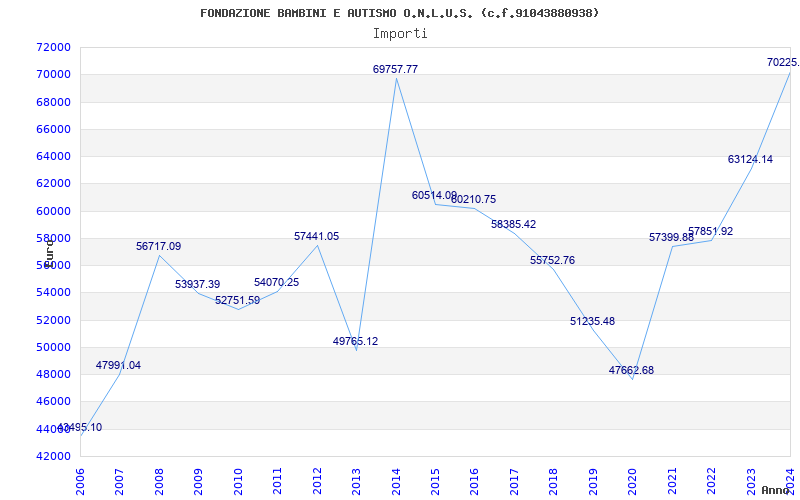Select year 2009 on the axis
The height and width of the screenshot is (500, 800).
click(198, 481)
